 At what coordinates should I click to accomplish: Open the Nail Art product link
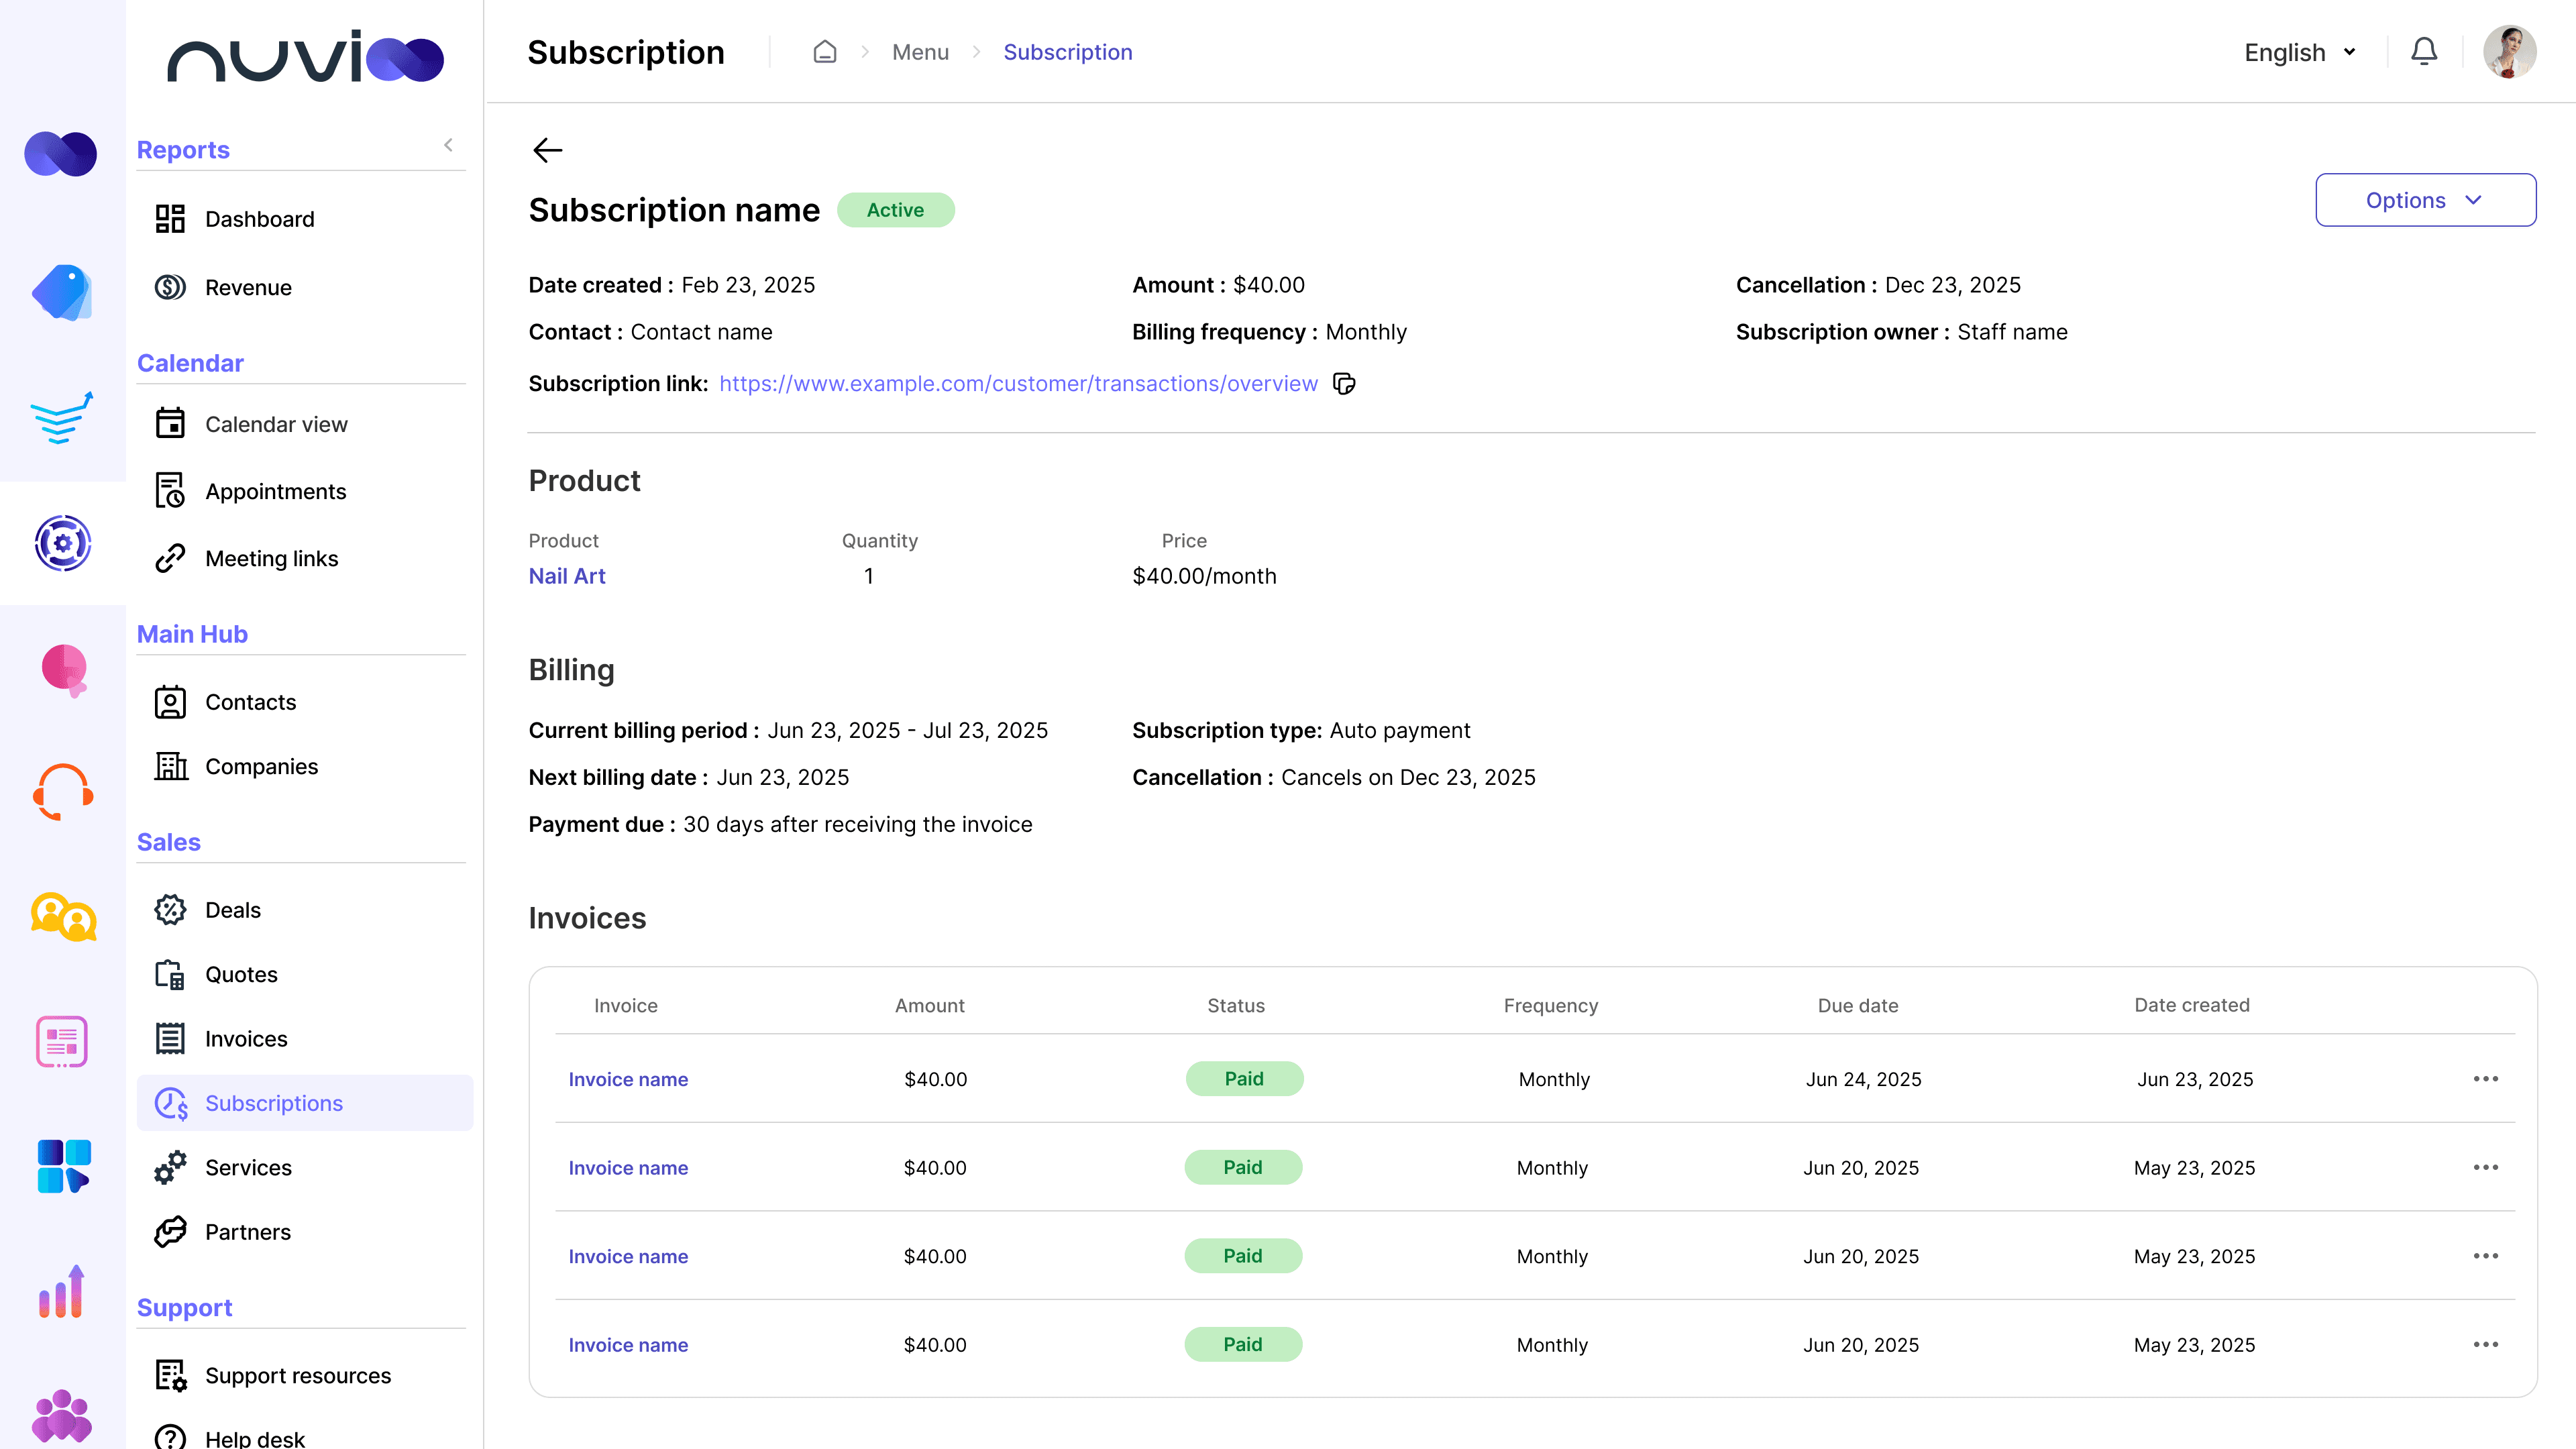pos(567,576)
